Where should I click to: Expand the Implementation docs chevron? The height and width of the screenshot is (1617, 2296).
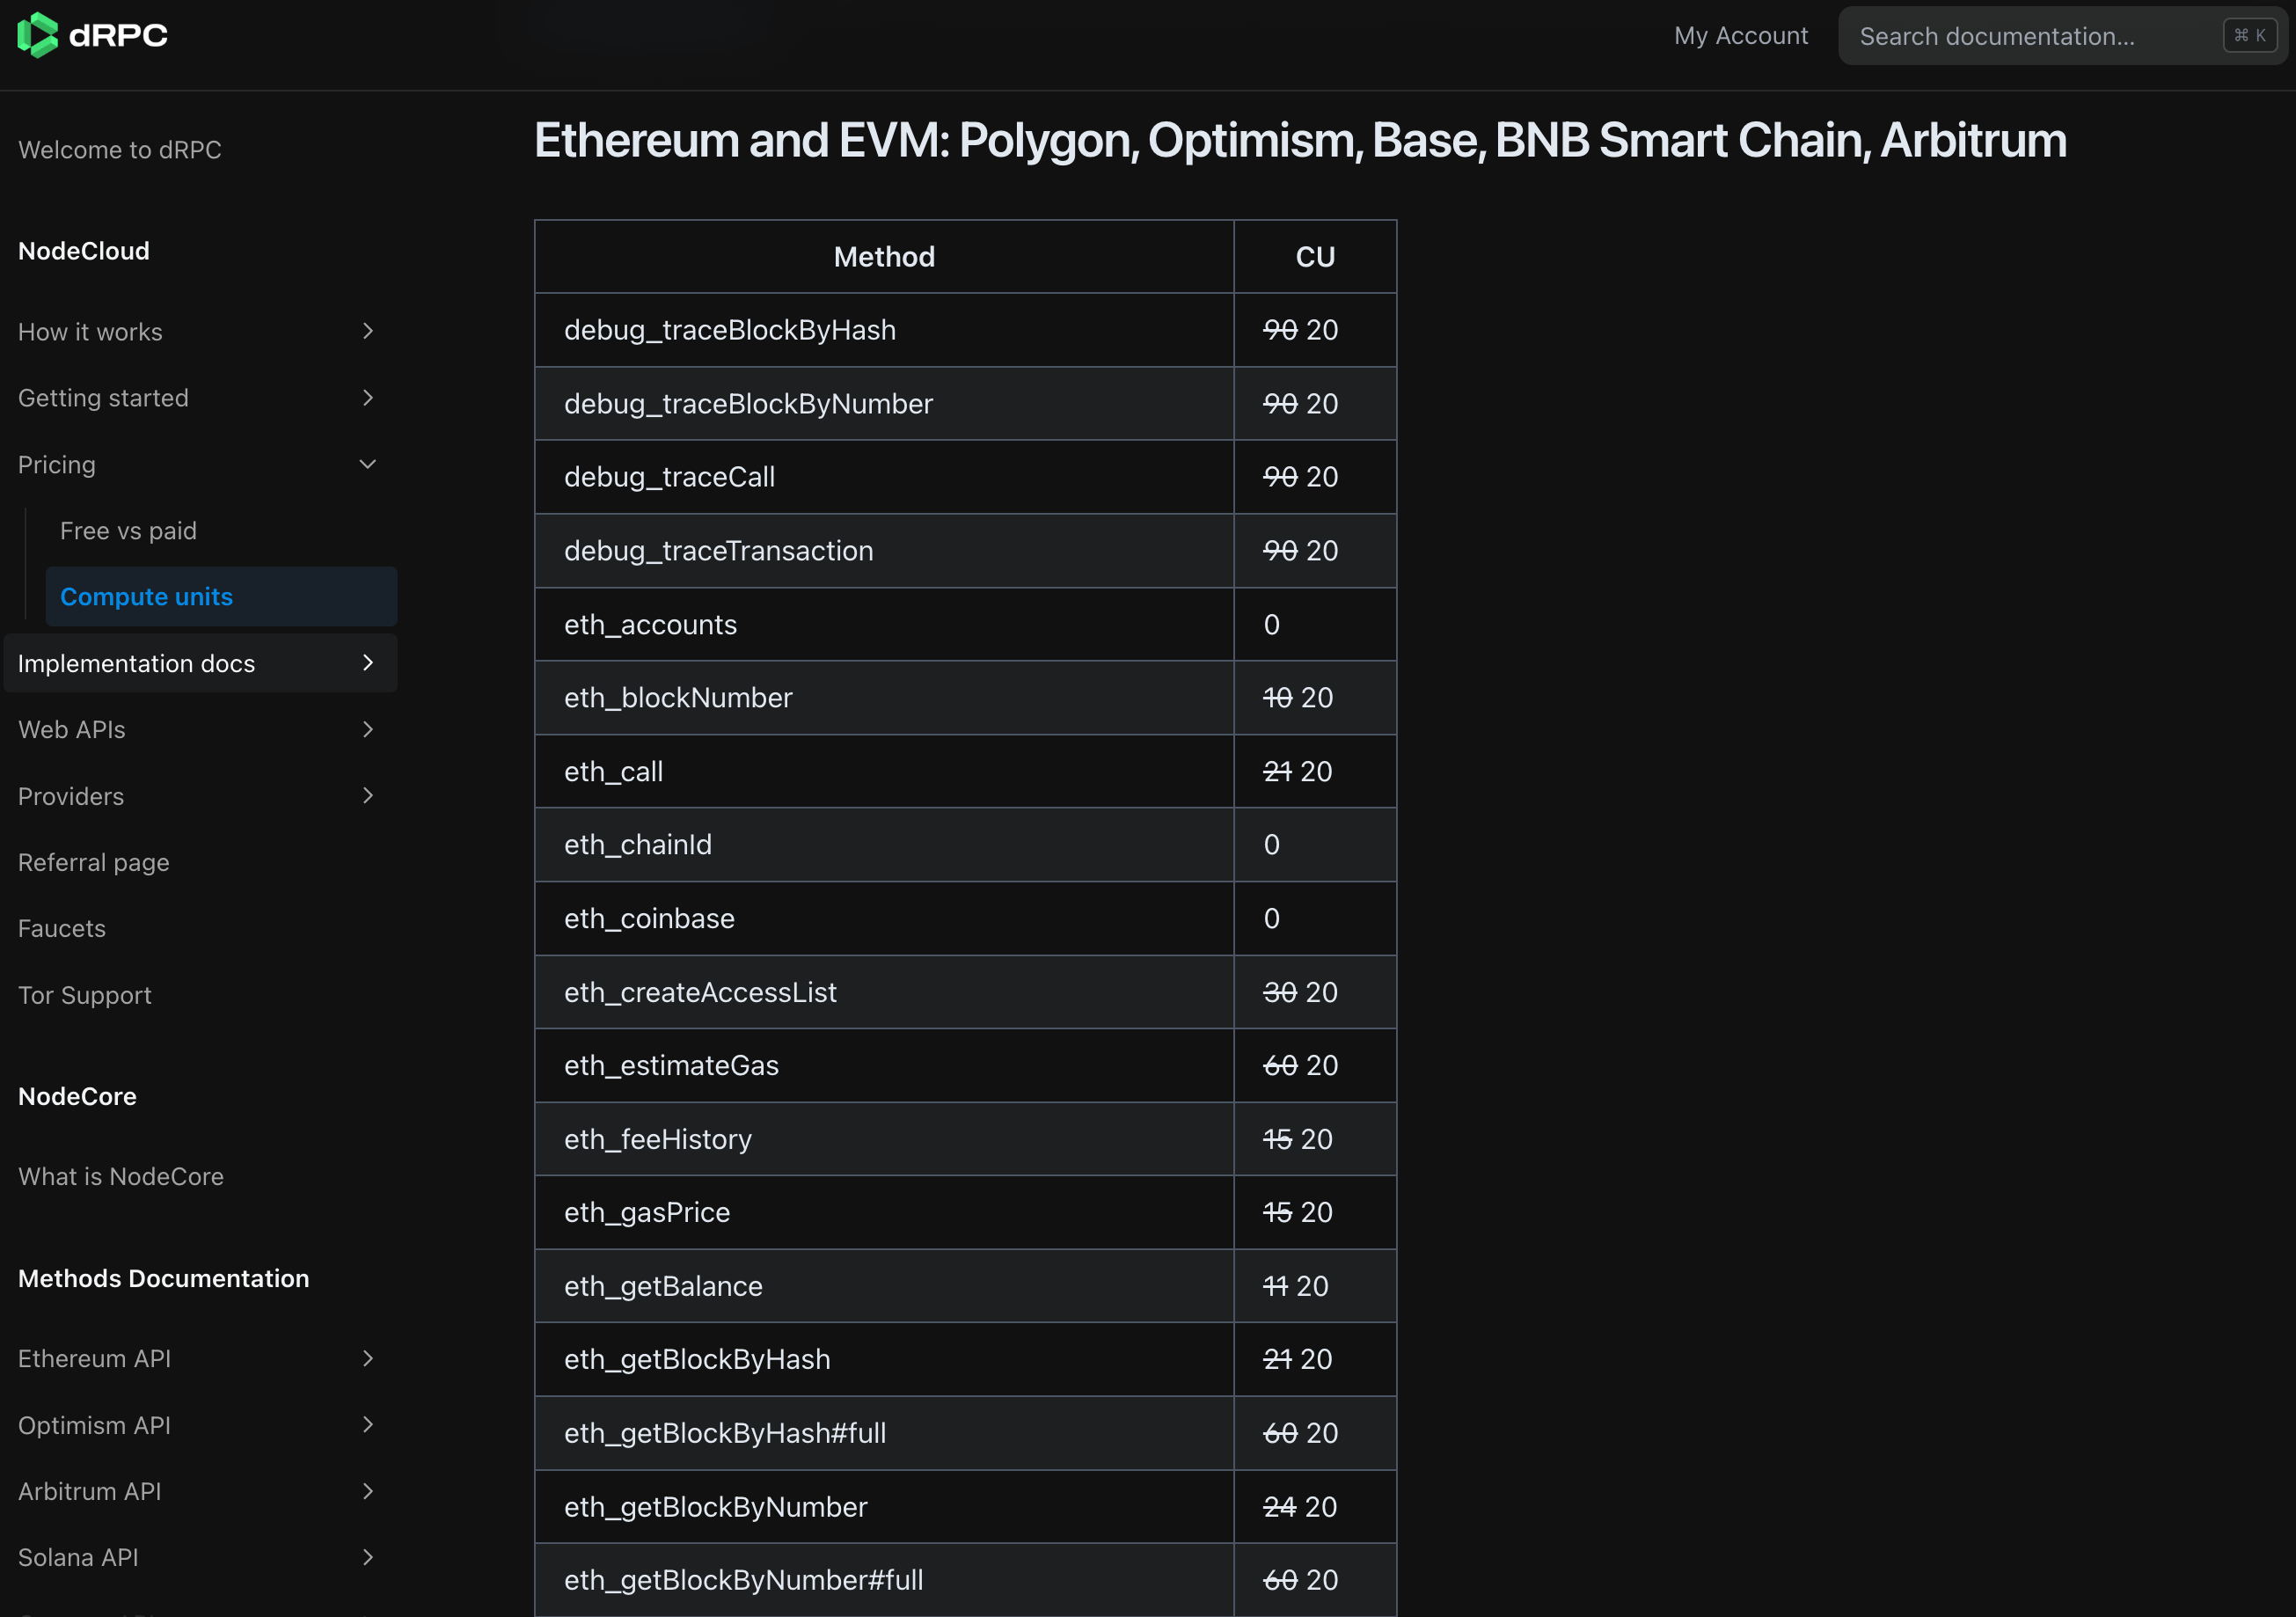point(368,663)
